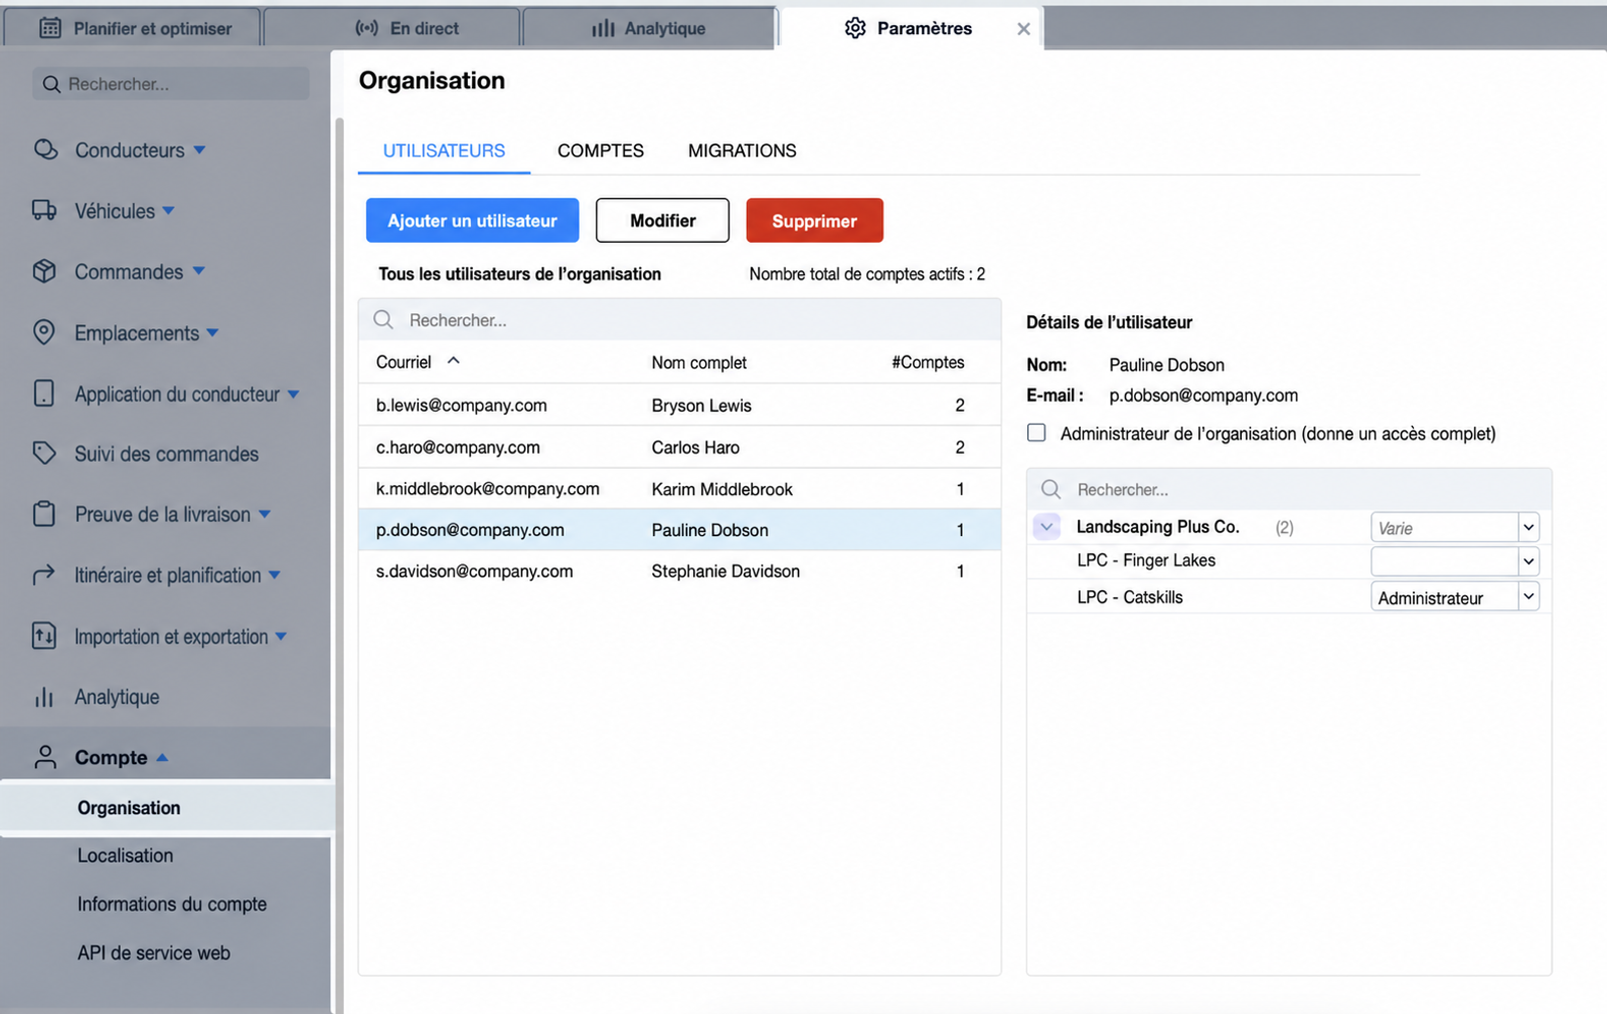
Task: Click the calendar icon on Planifier tab
Action: coord(50,28)
